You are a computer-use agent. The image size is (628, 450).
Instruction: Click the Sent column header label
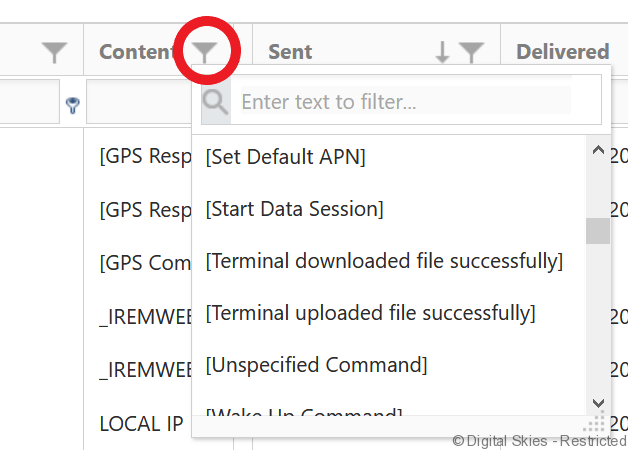coord(290,52)
